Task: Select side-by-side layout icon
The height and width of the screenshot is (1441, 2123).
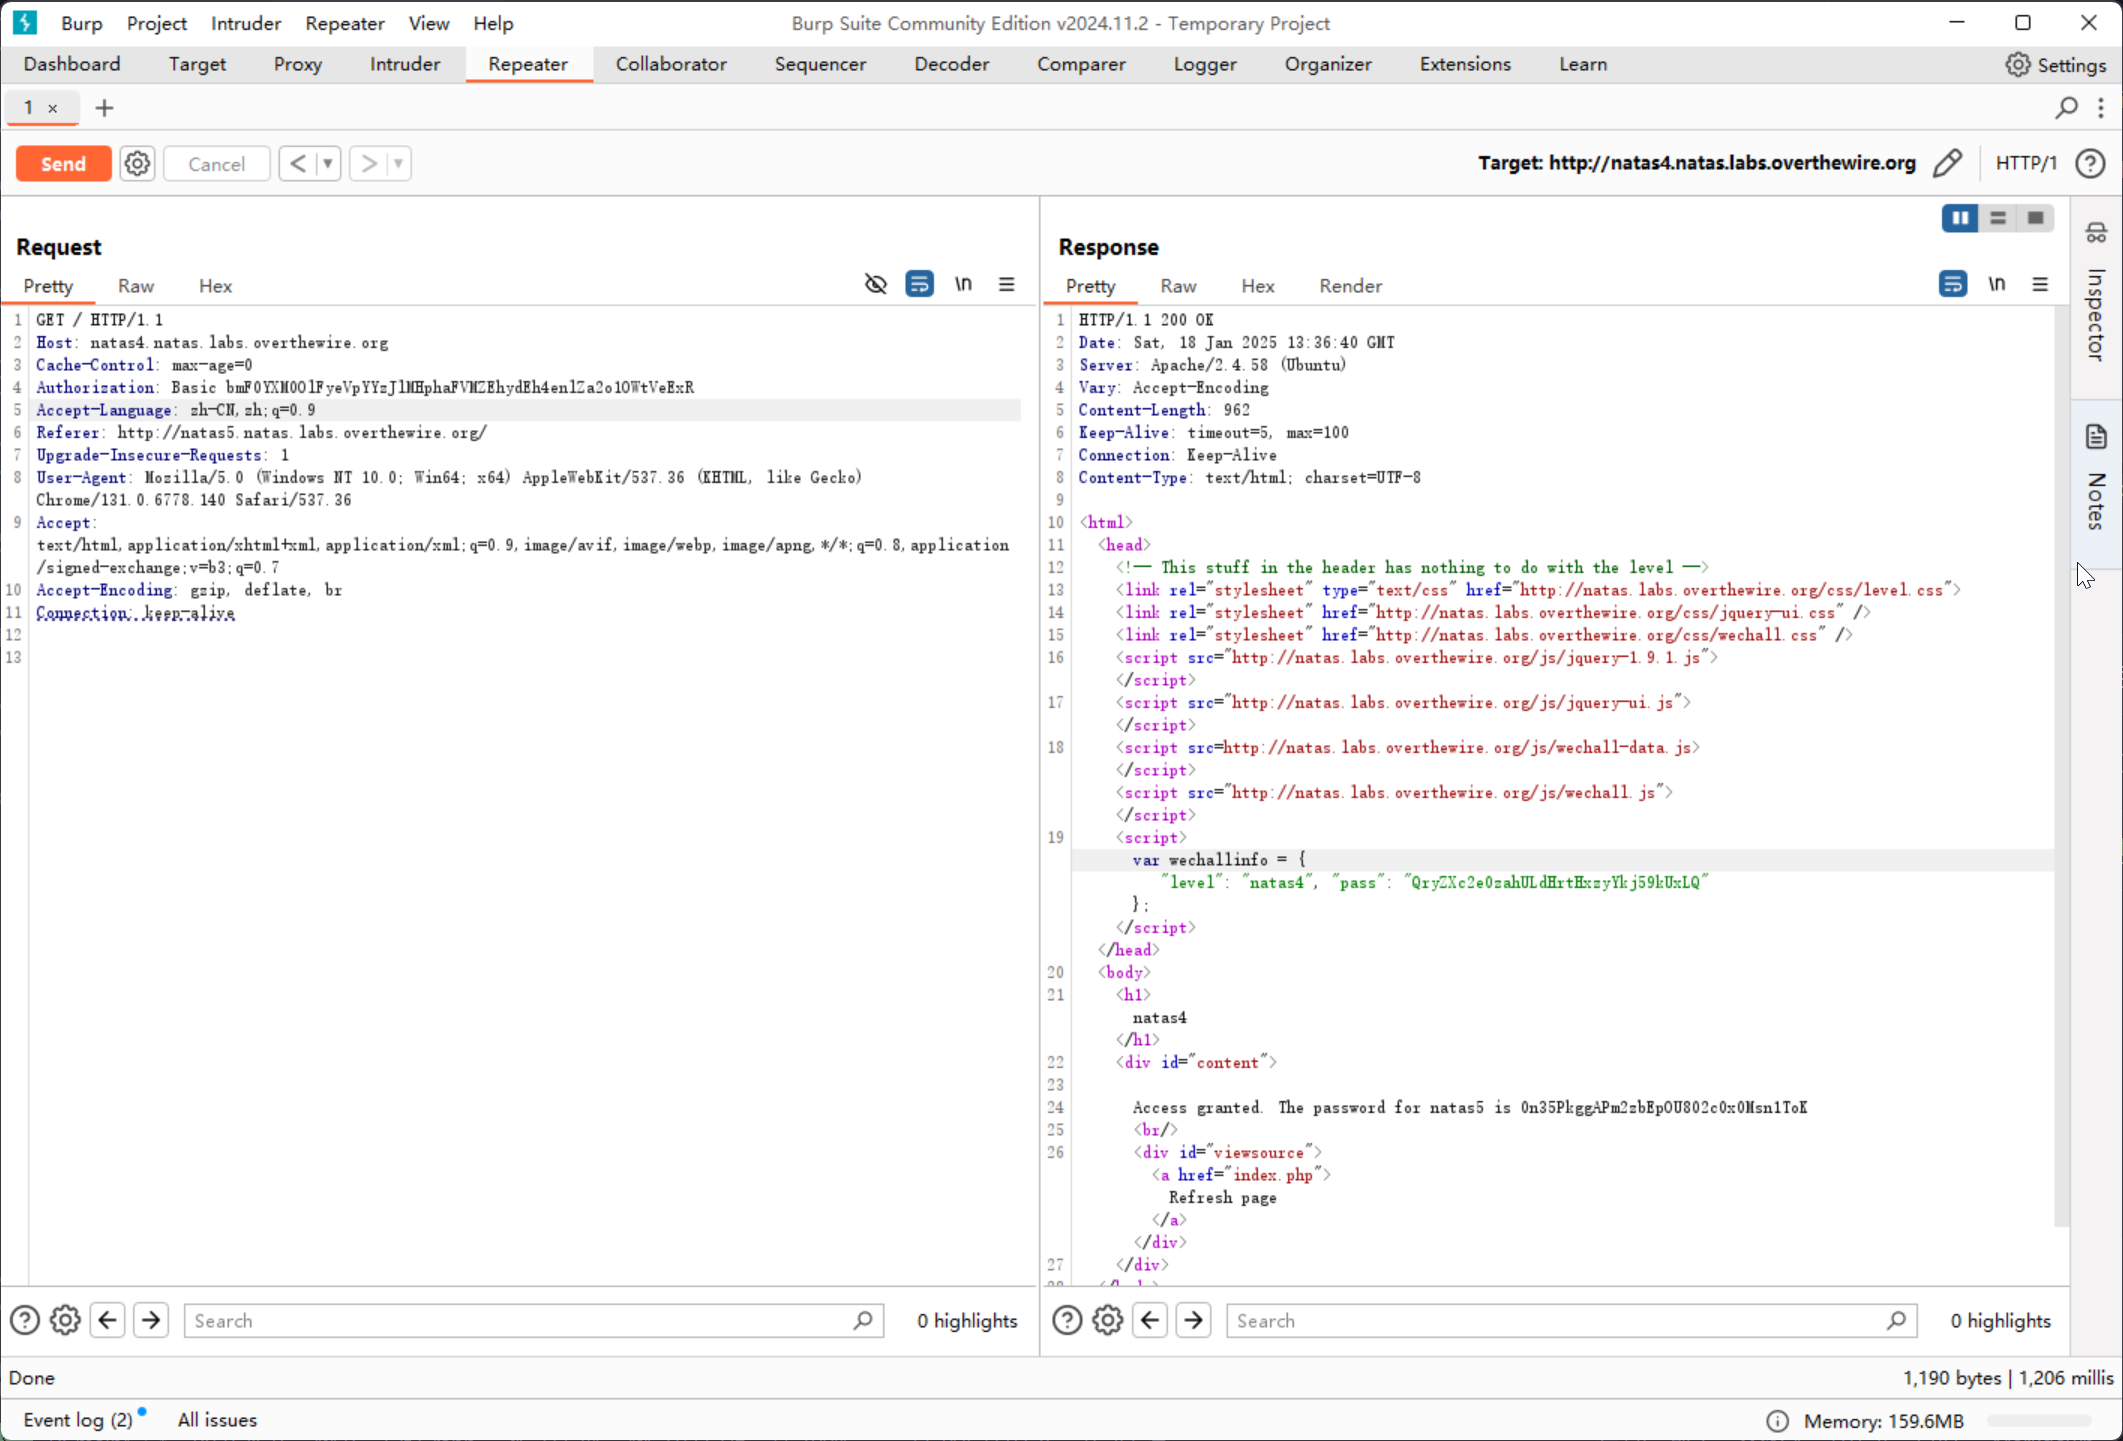Action: [x=1960, y=218]
